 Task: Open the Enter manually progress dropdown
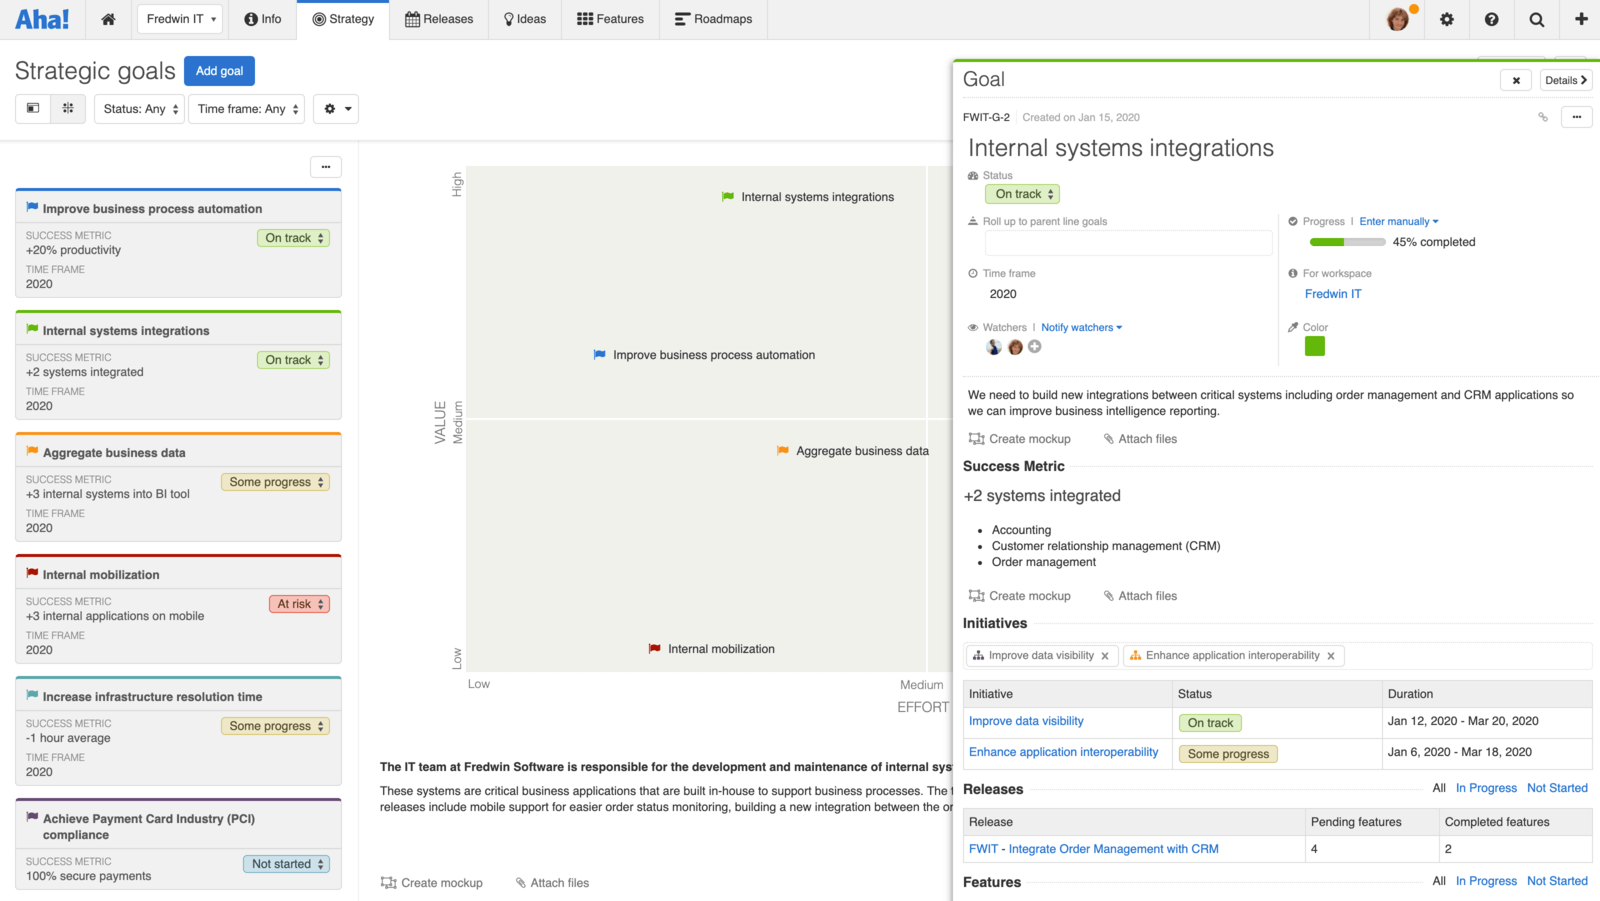(x=1399, y=222)
